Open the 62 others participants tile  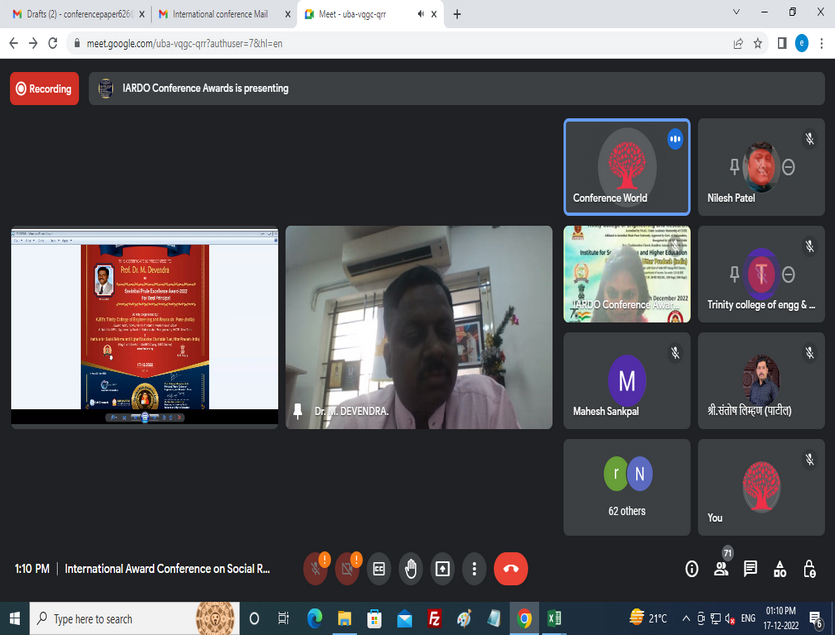point(627,487)
